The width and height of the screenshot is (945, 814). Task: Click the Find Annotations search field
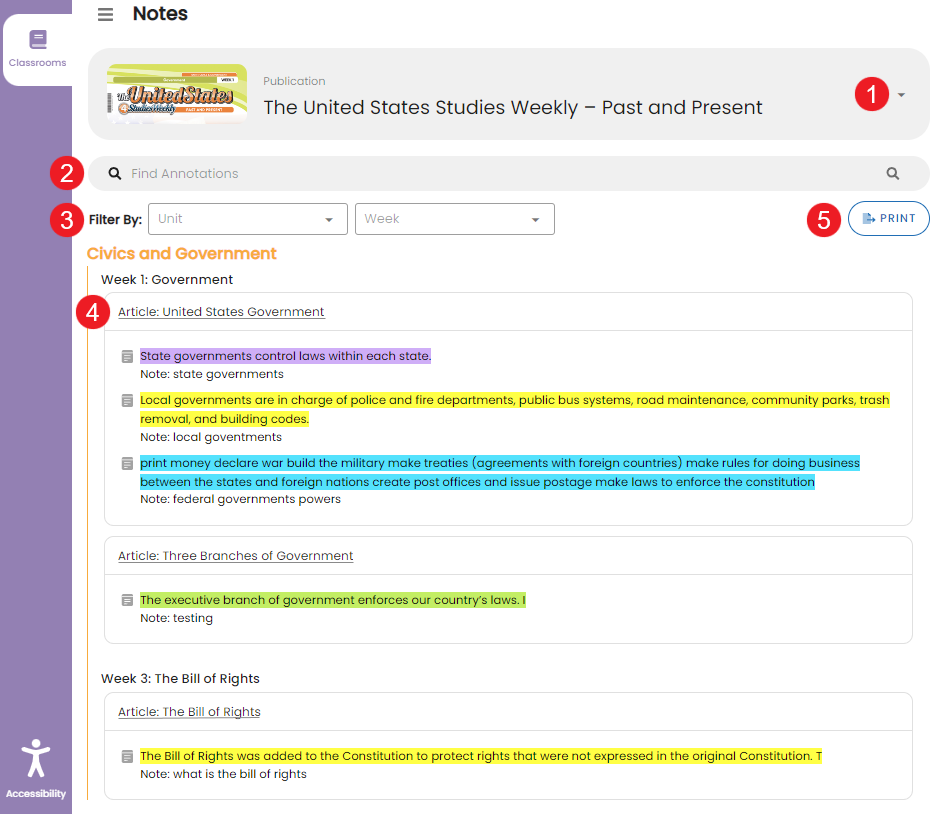pos(509,174)
